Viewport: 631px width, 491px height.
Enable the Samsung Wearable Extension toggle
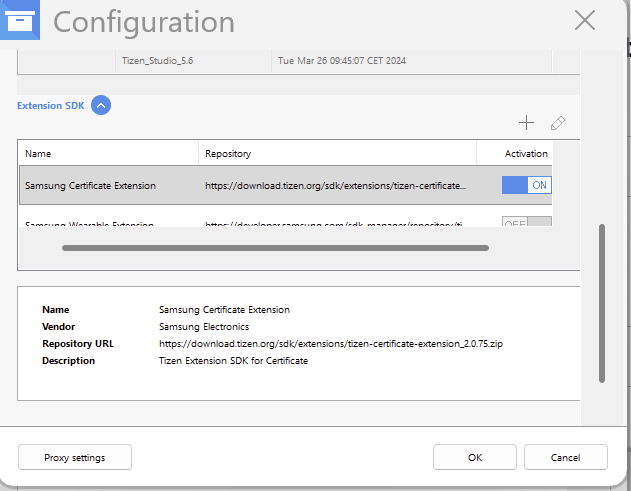526,223
